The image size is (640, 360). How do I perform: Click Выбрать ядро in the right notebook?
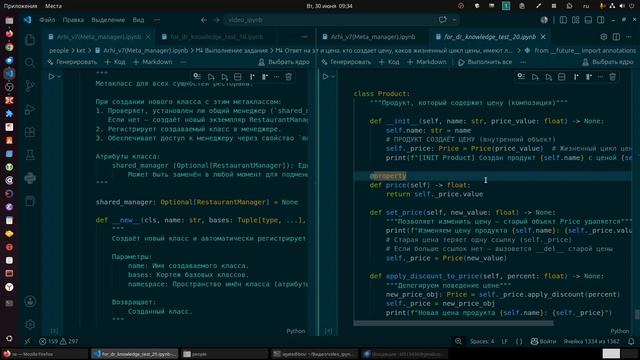608,62
